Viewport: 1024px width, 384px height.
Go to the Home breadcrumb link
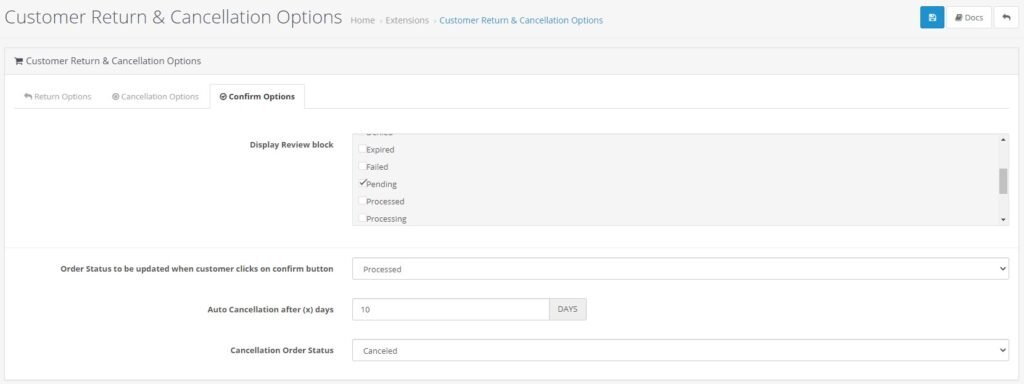tap(362, 20)
